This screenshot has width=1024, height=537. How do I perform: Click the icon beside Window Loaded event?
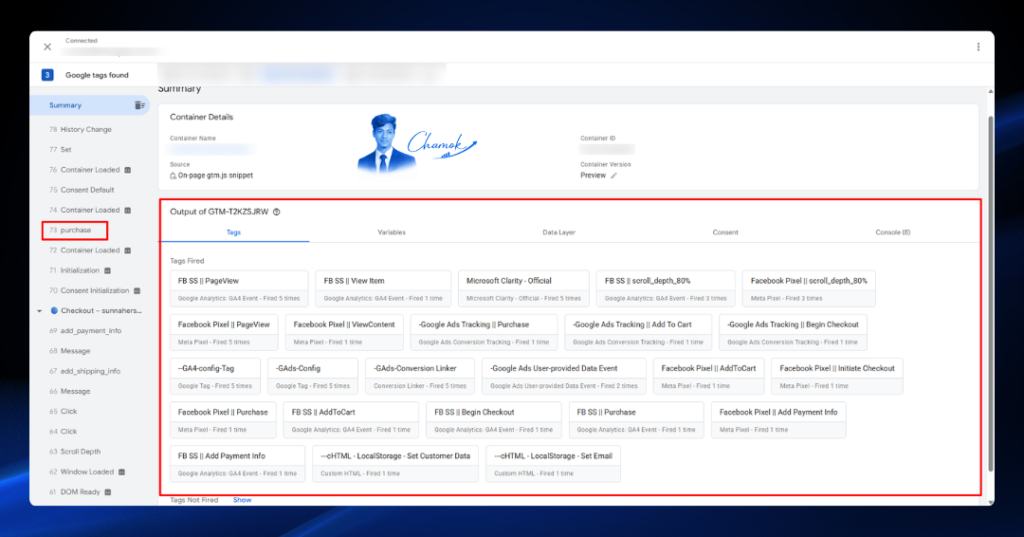pos(121,472)
